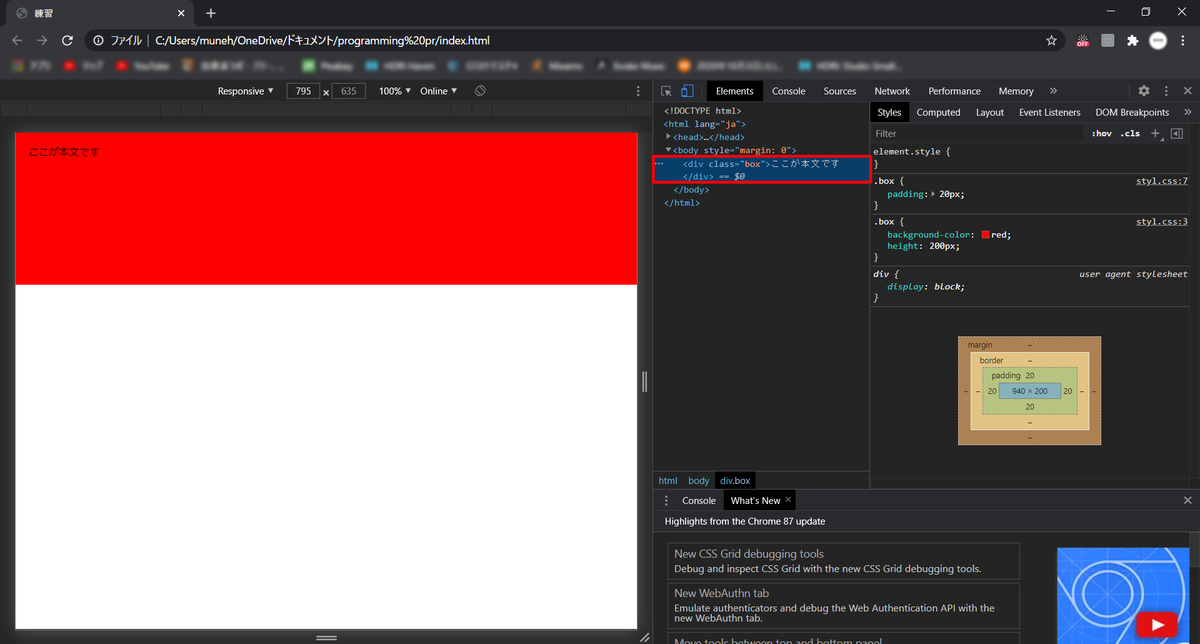The image size is (1200, 644).
Task: Select the div class="box" node
Action: (x=760, y=169)
